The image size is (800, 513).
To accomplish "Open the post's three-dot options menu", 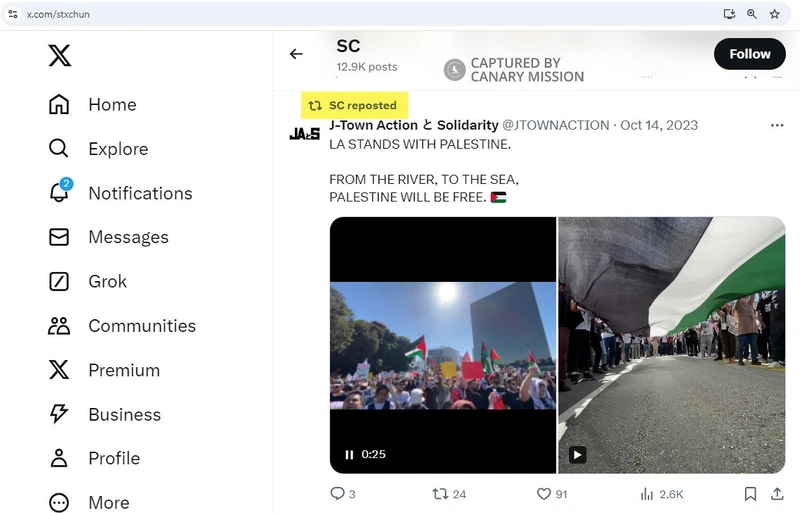I will pyautogui.click(x=777, y=126).
